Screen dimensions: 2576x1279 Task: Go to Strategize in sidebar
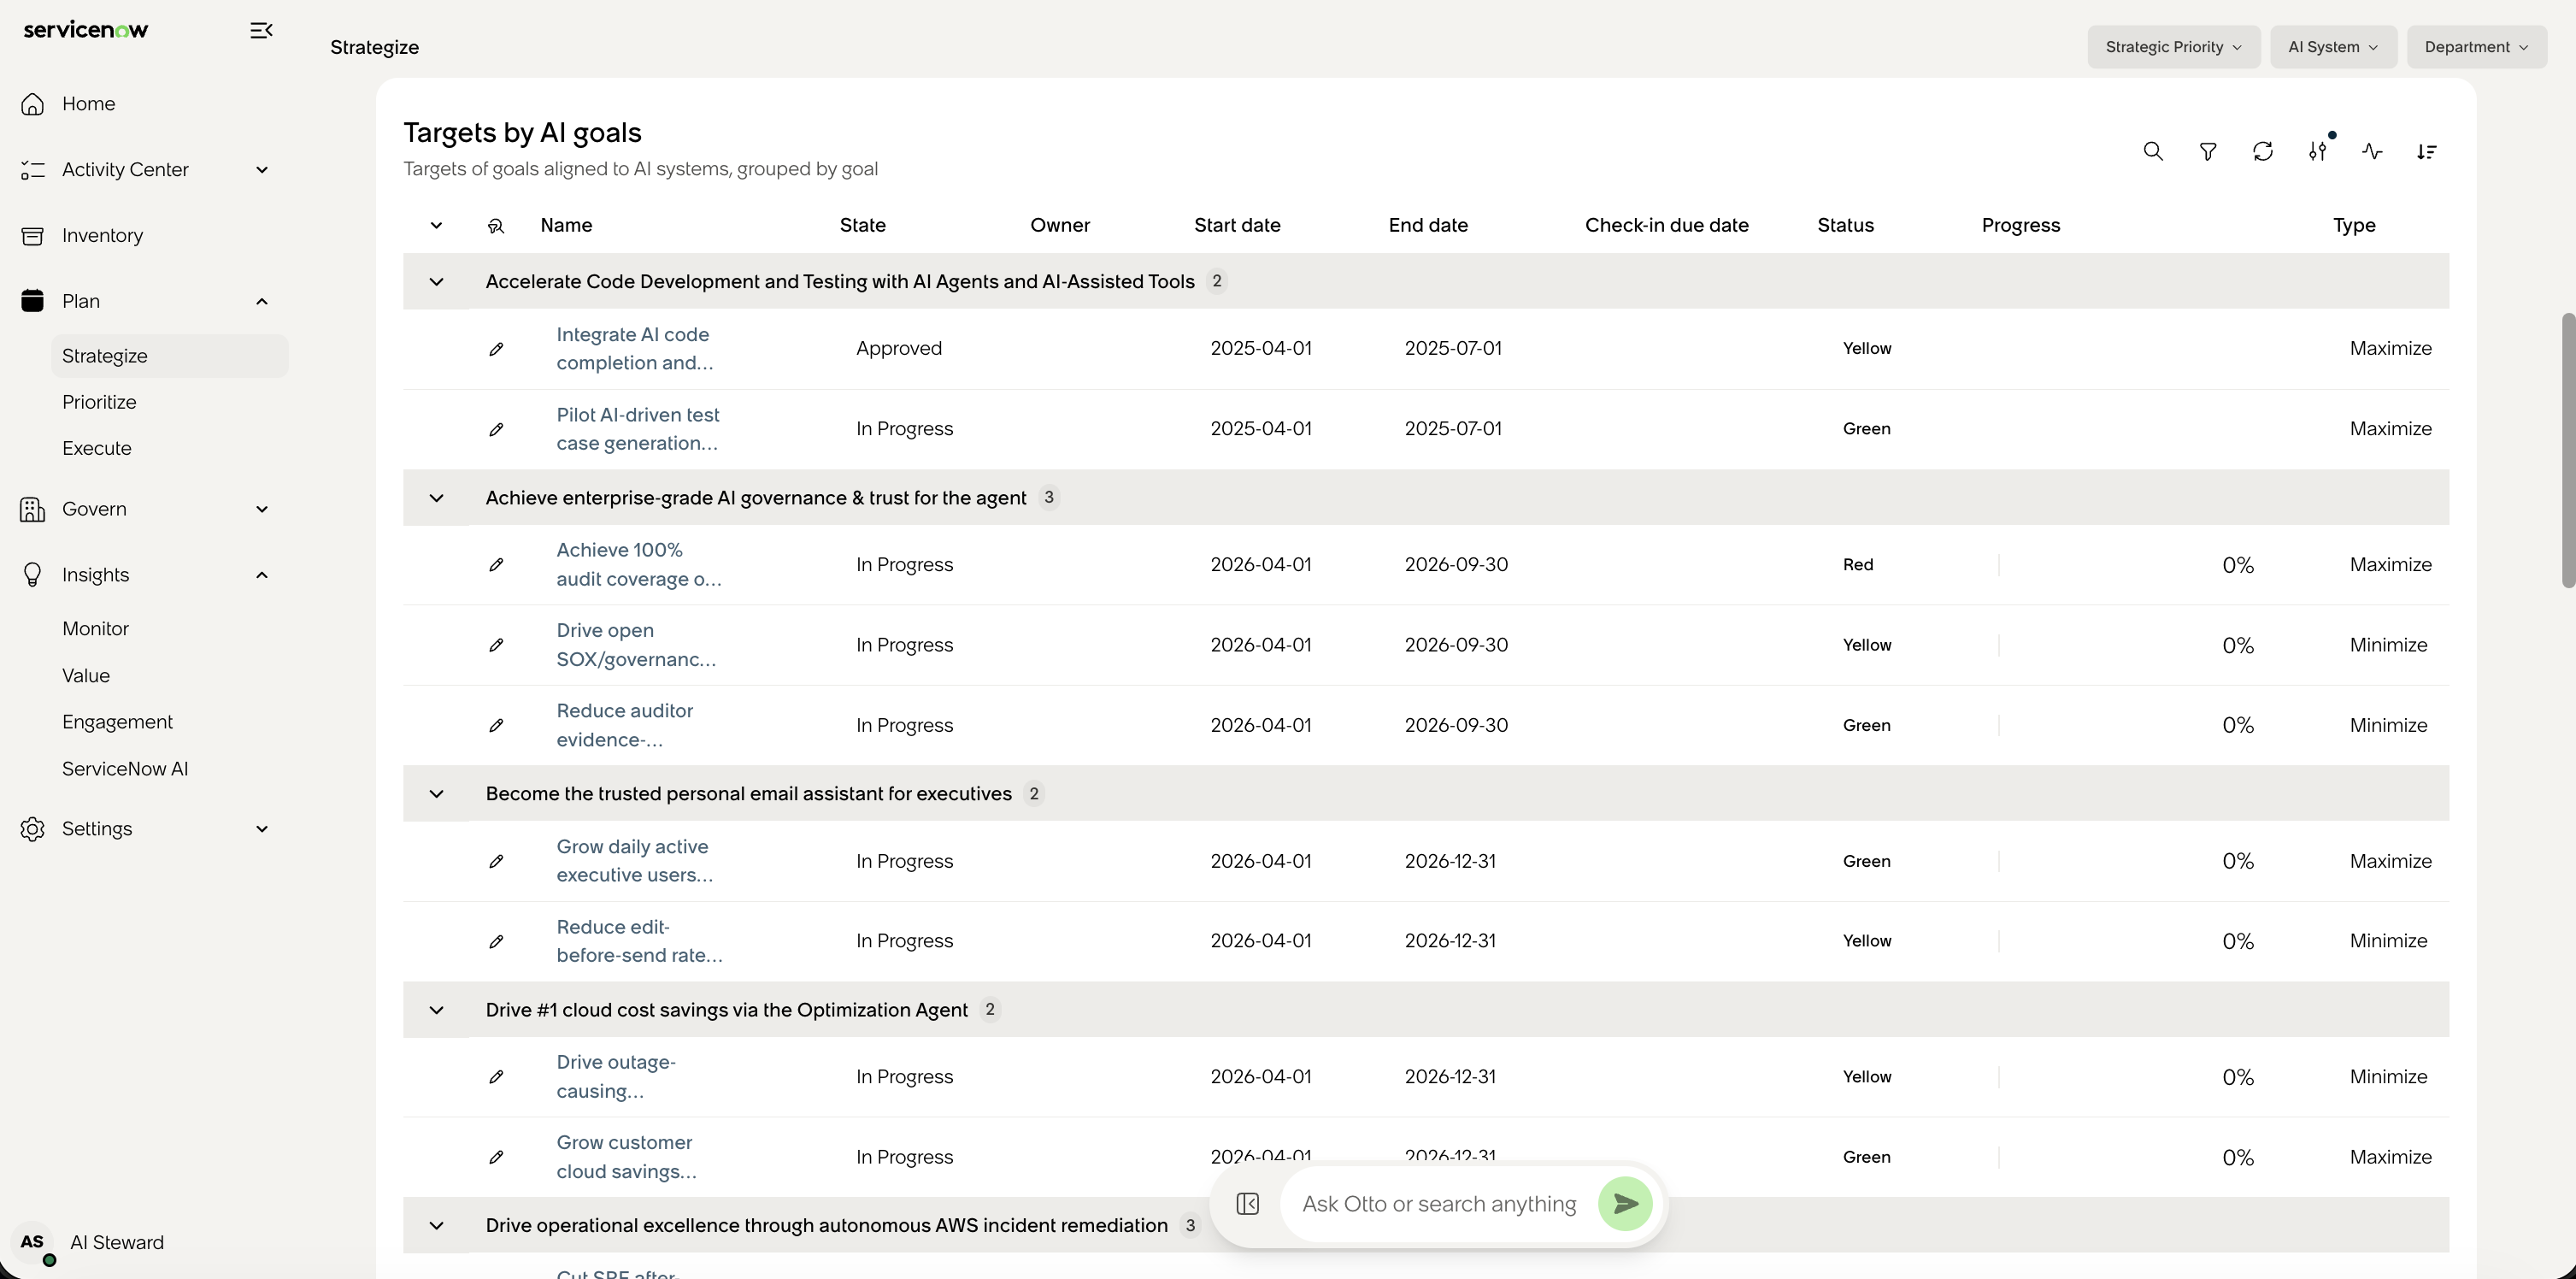(170, 356)
